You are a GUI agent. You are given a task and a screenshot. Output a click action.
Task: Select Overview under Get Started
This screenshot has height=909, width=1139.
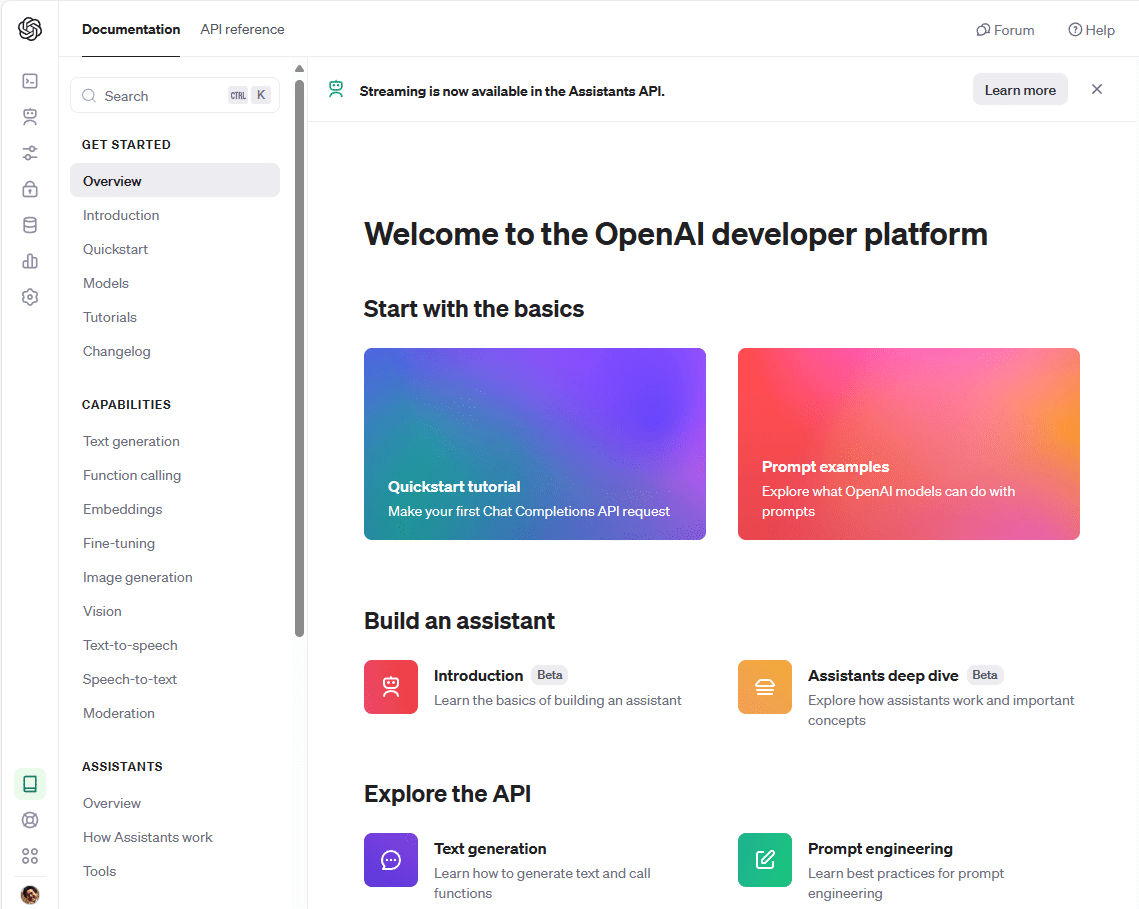tap(175, 180)
